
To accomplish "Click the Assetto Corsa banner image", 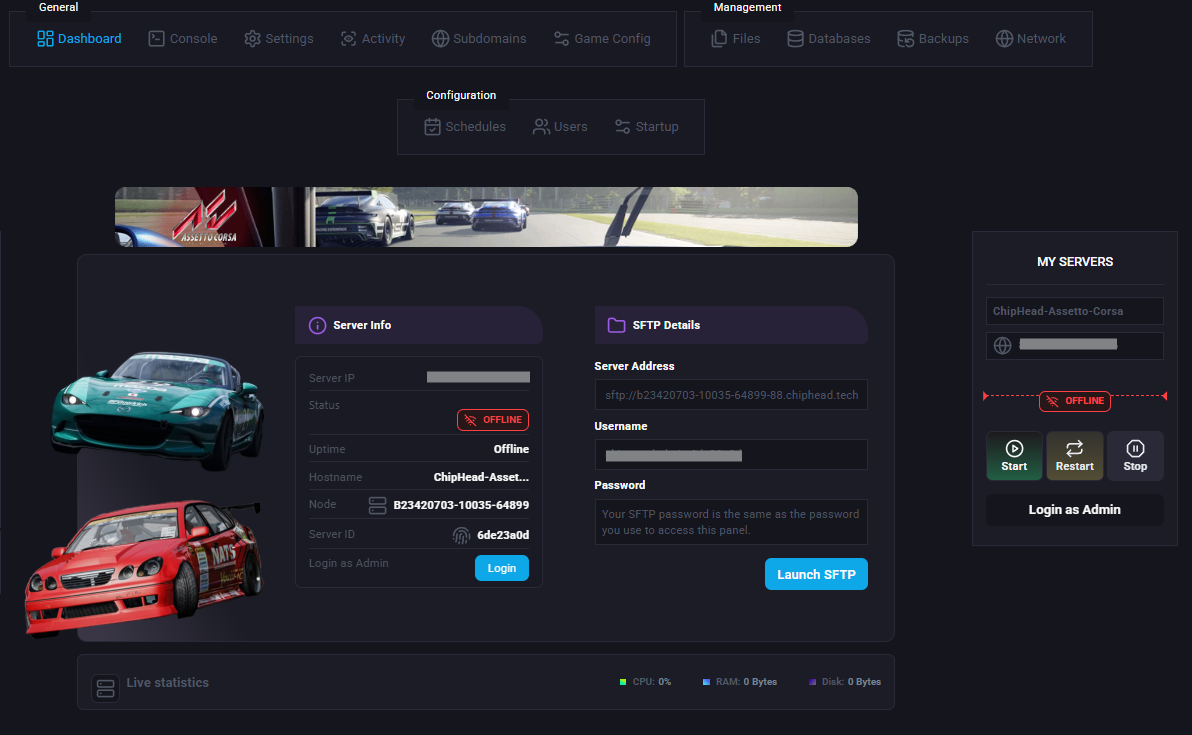I will (x=487, y=217).
